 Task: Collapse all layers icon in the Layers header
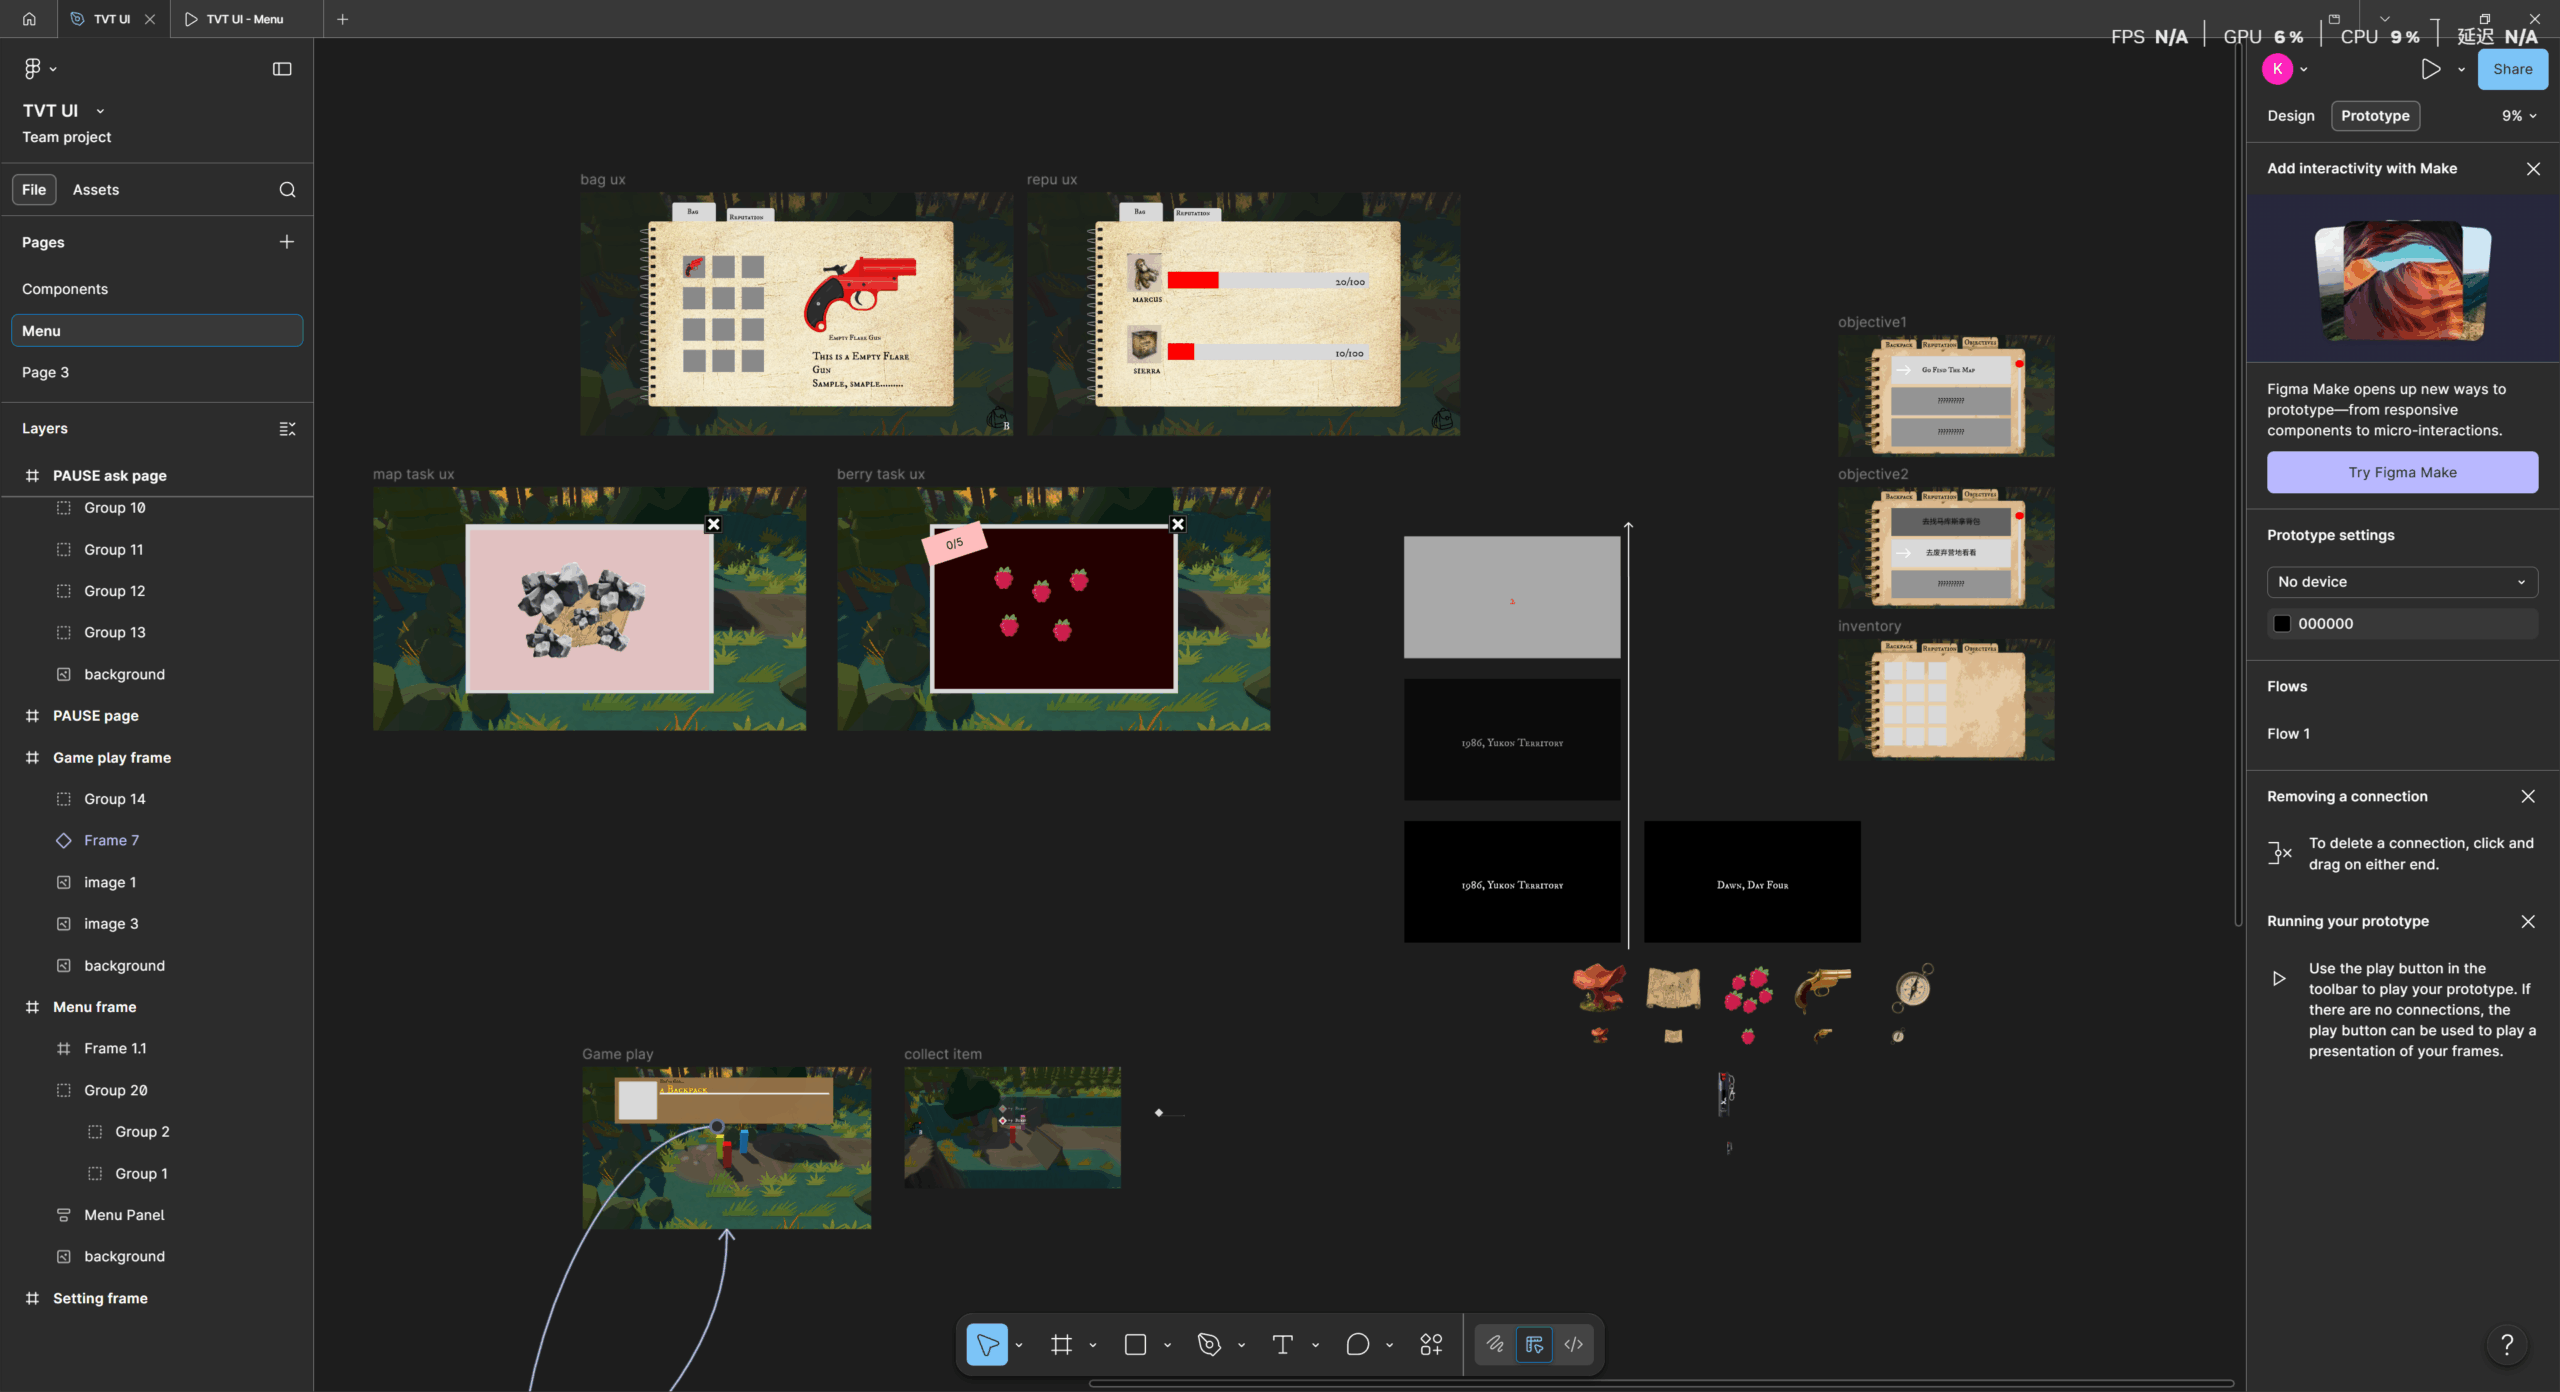287,429
